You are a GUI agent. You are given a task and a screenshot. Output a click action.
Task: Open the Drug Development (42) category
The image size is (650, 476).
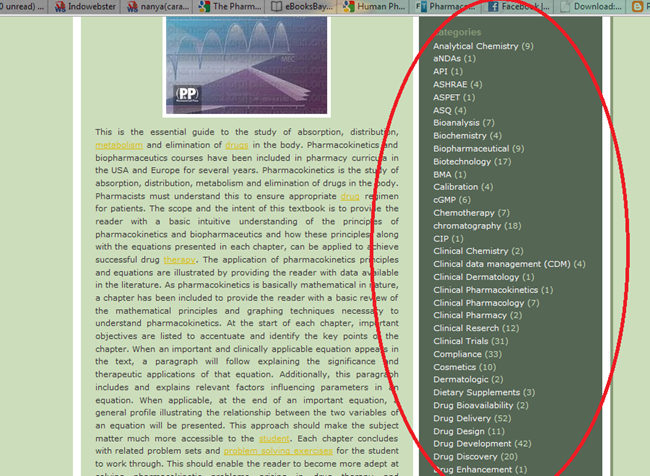point(482,444)
